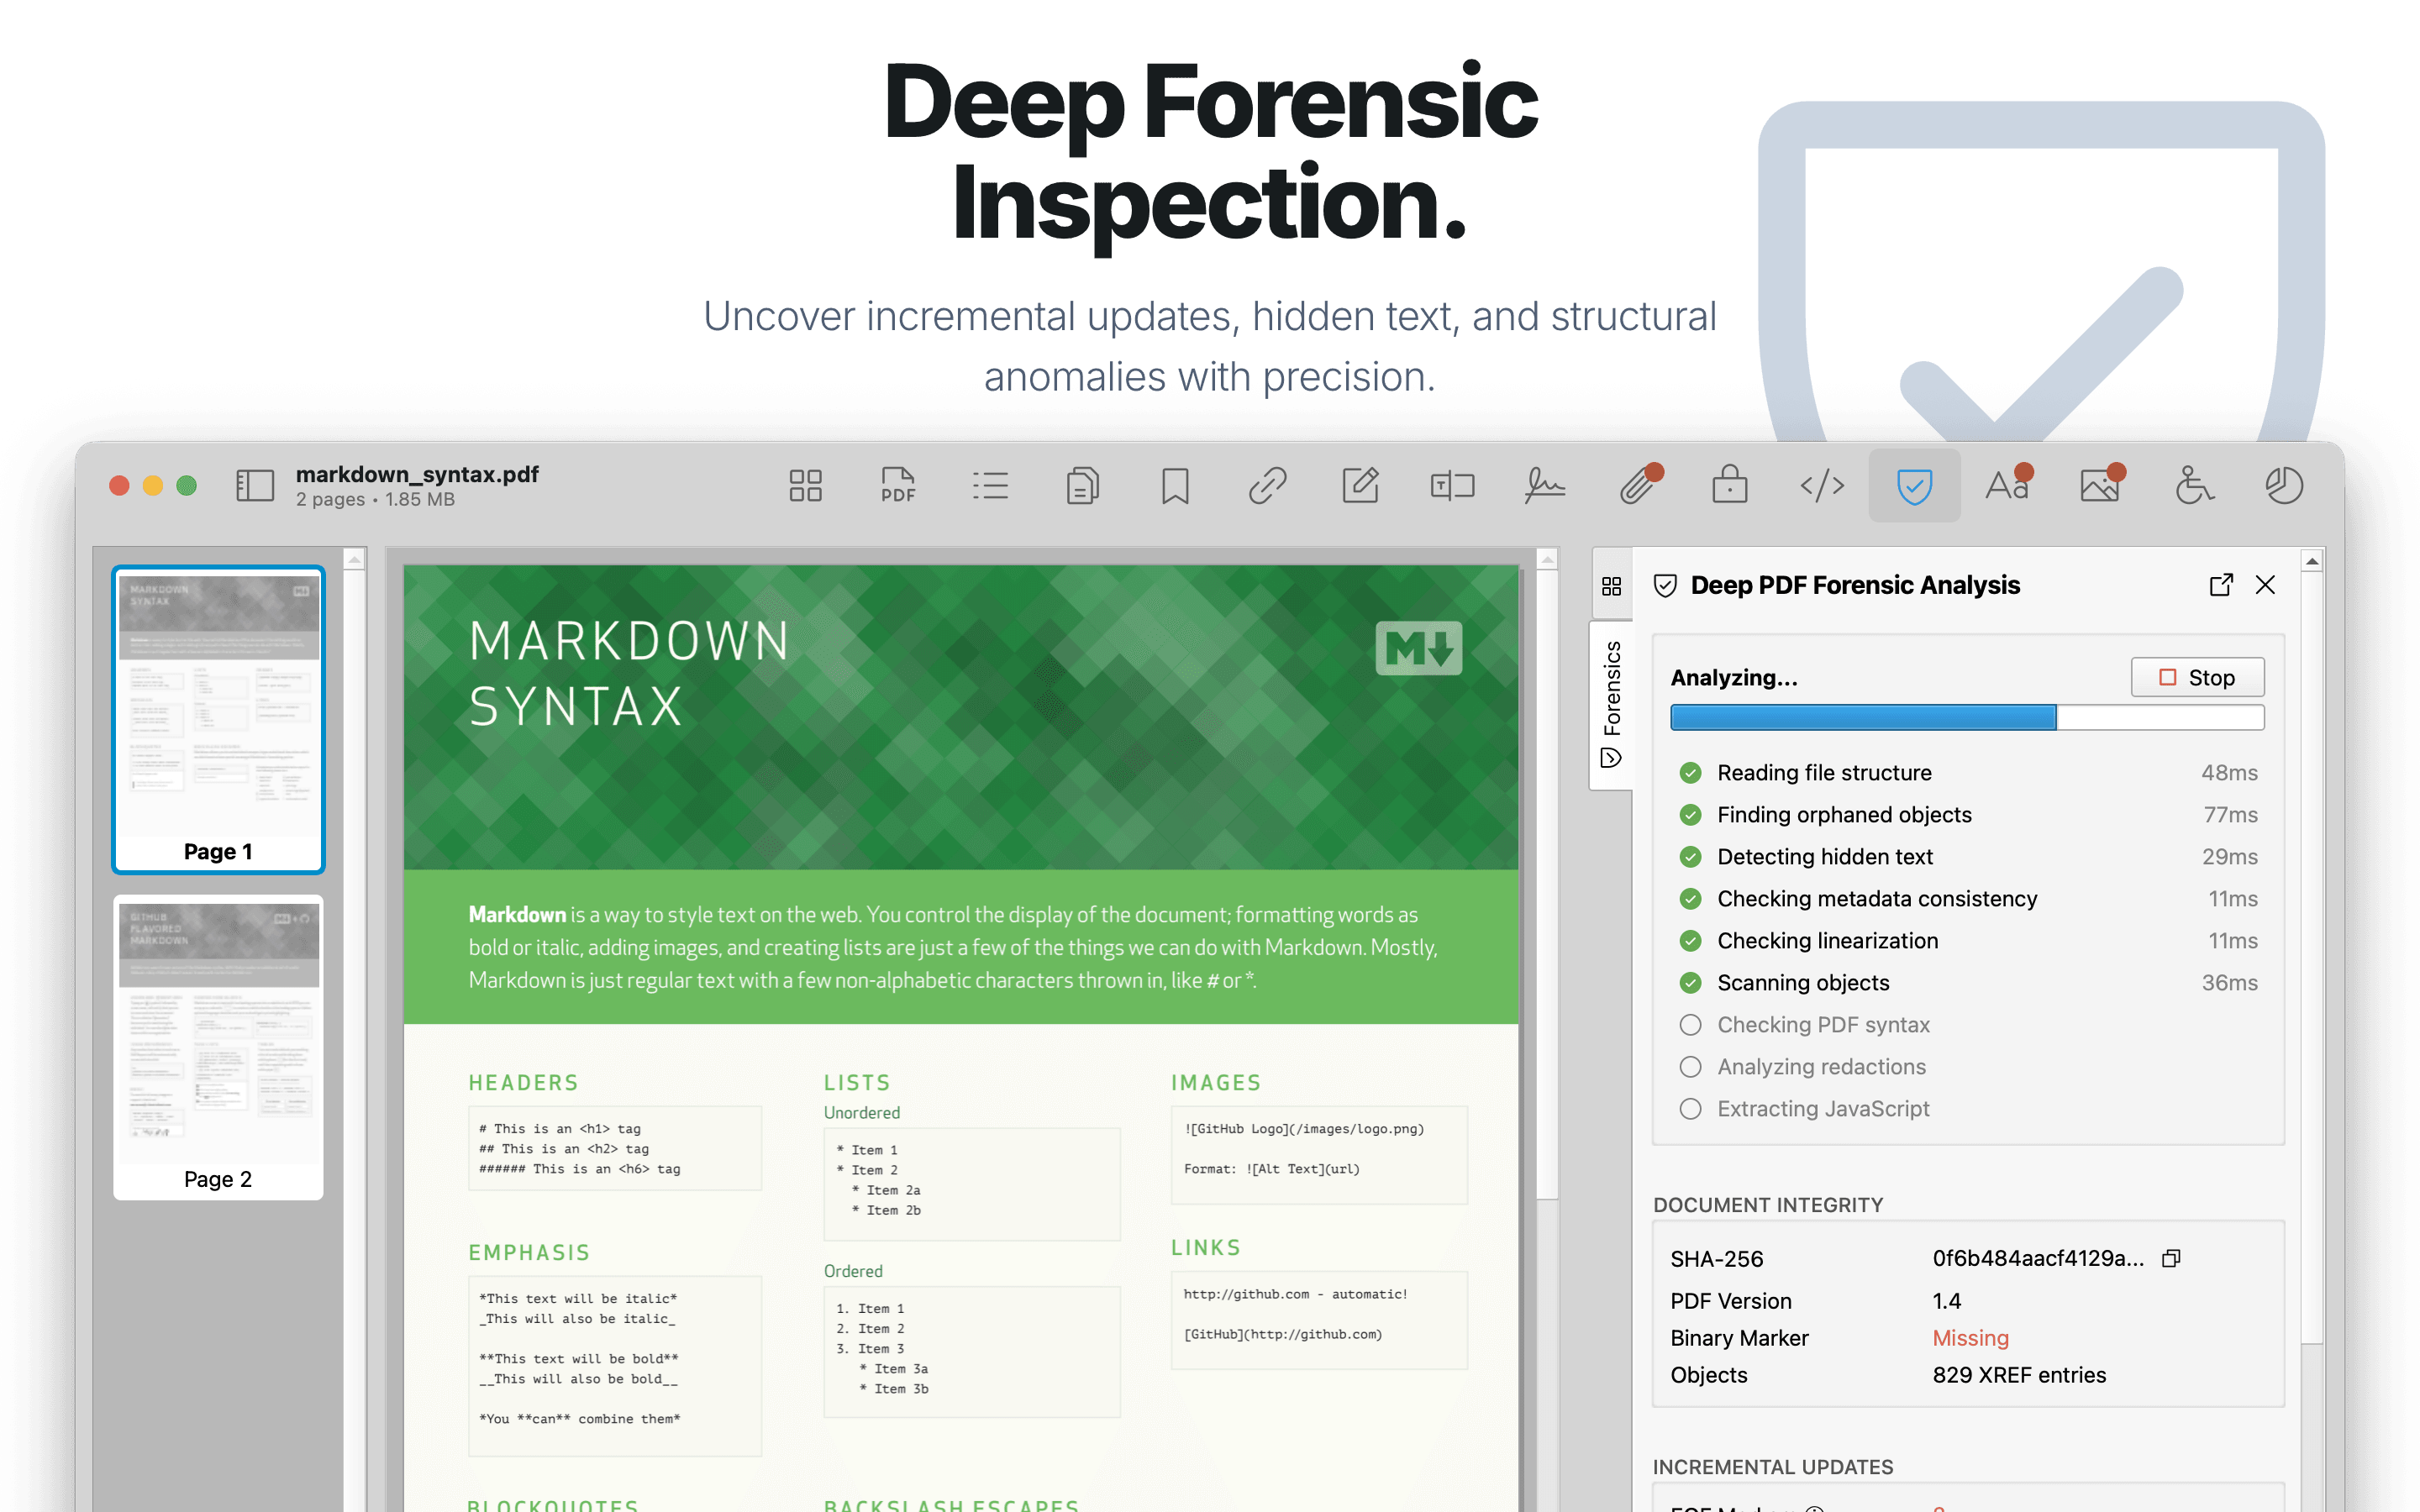Screen dimensions: 2420x1512
Task: Toggle the sidebar panel icon
Action: pyautogui.click(x=254, y=486)
